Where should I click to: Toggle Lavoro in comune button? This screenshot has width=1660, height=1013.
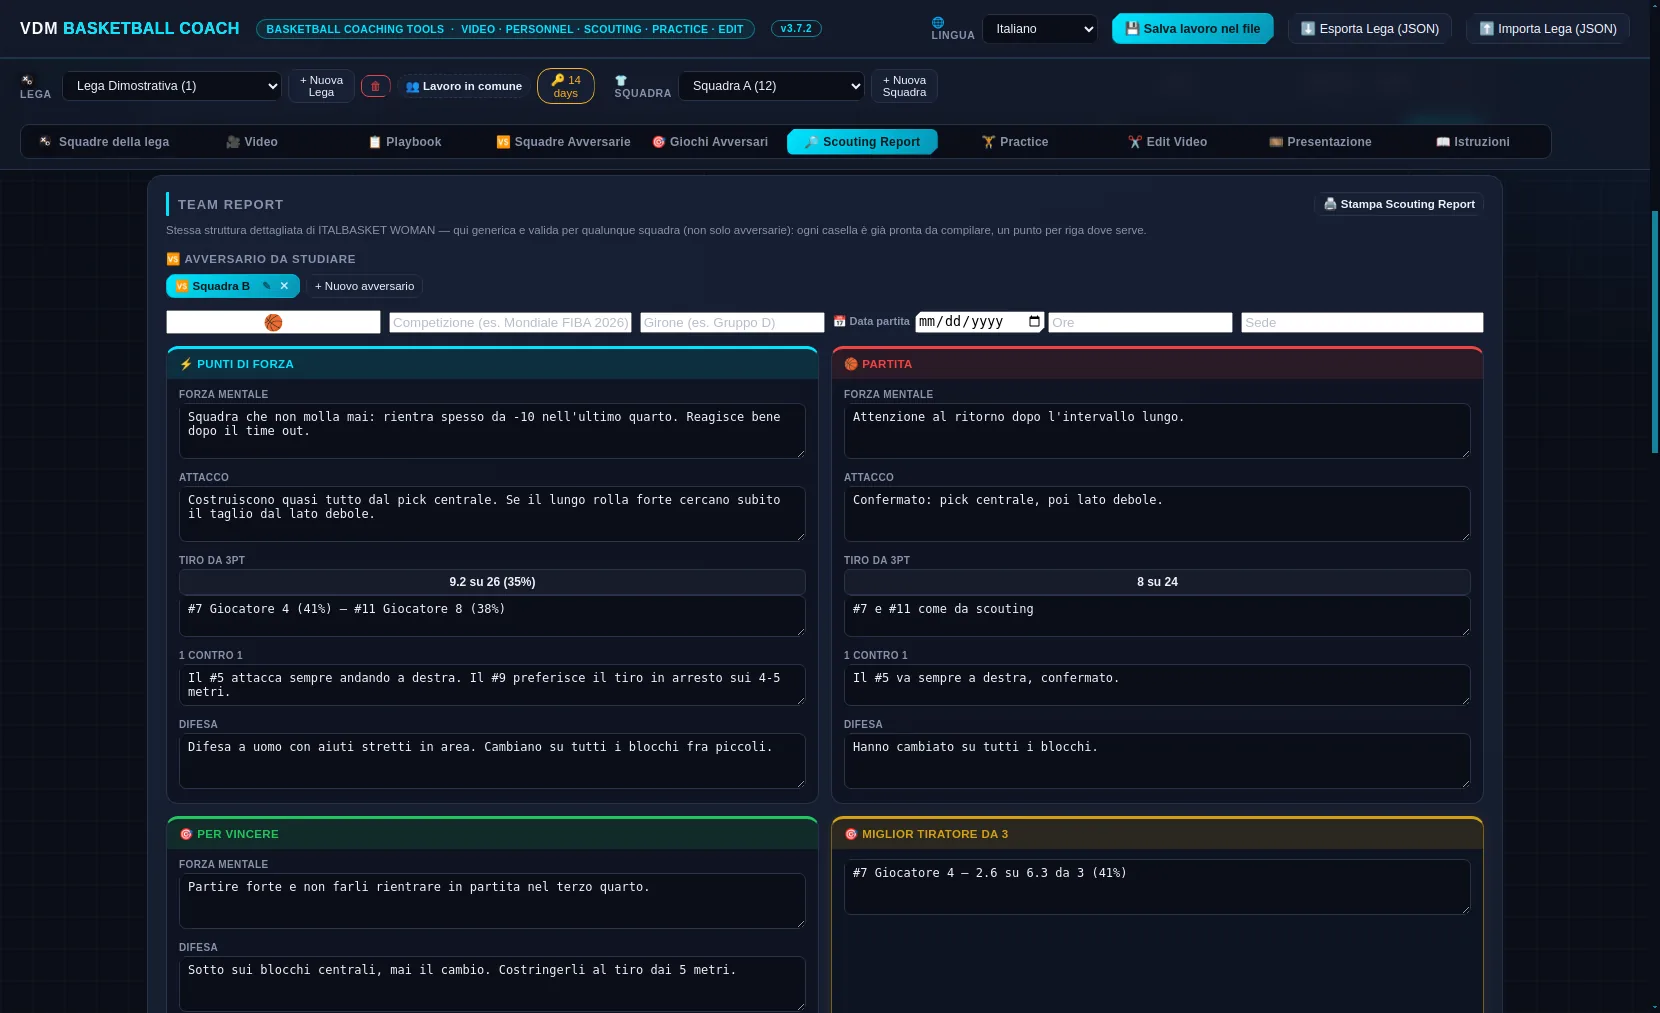pyautogui.click(x=464, y=86)
